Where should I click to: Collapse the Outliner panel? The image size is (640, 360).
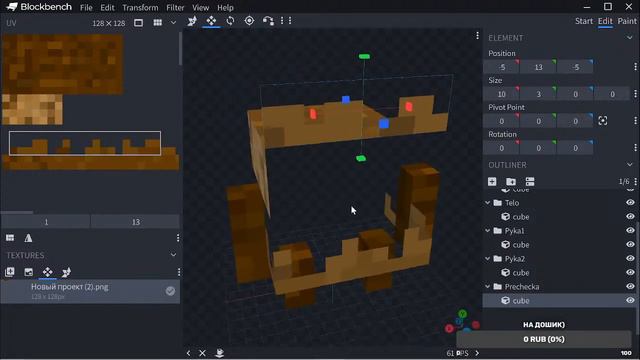(629, 165)
